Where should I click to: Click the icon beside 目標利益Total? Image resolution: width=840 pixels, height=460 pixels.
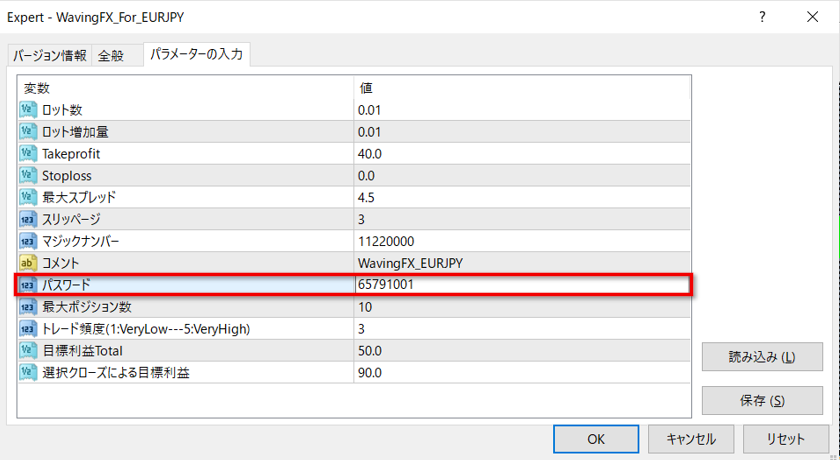(x=28, y=351)
